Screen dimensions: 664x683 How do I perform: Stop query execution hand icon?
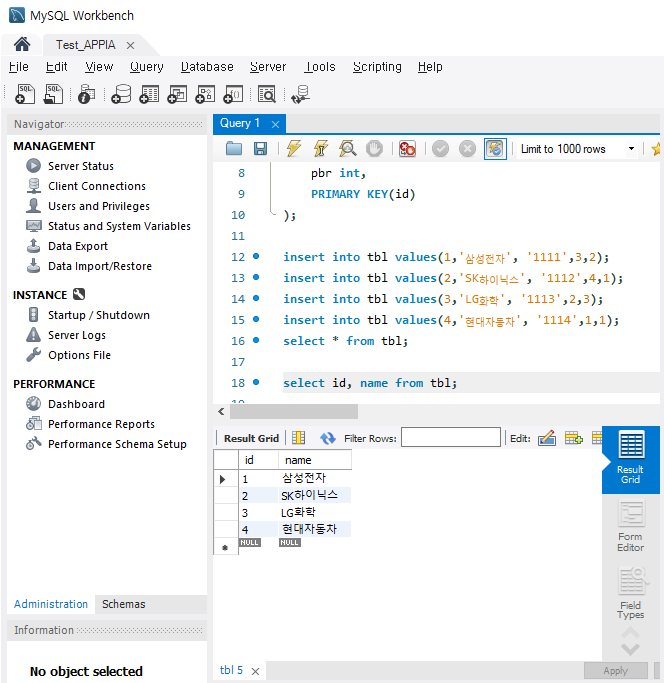374,149
